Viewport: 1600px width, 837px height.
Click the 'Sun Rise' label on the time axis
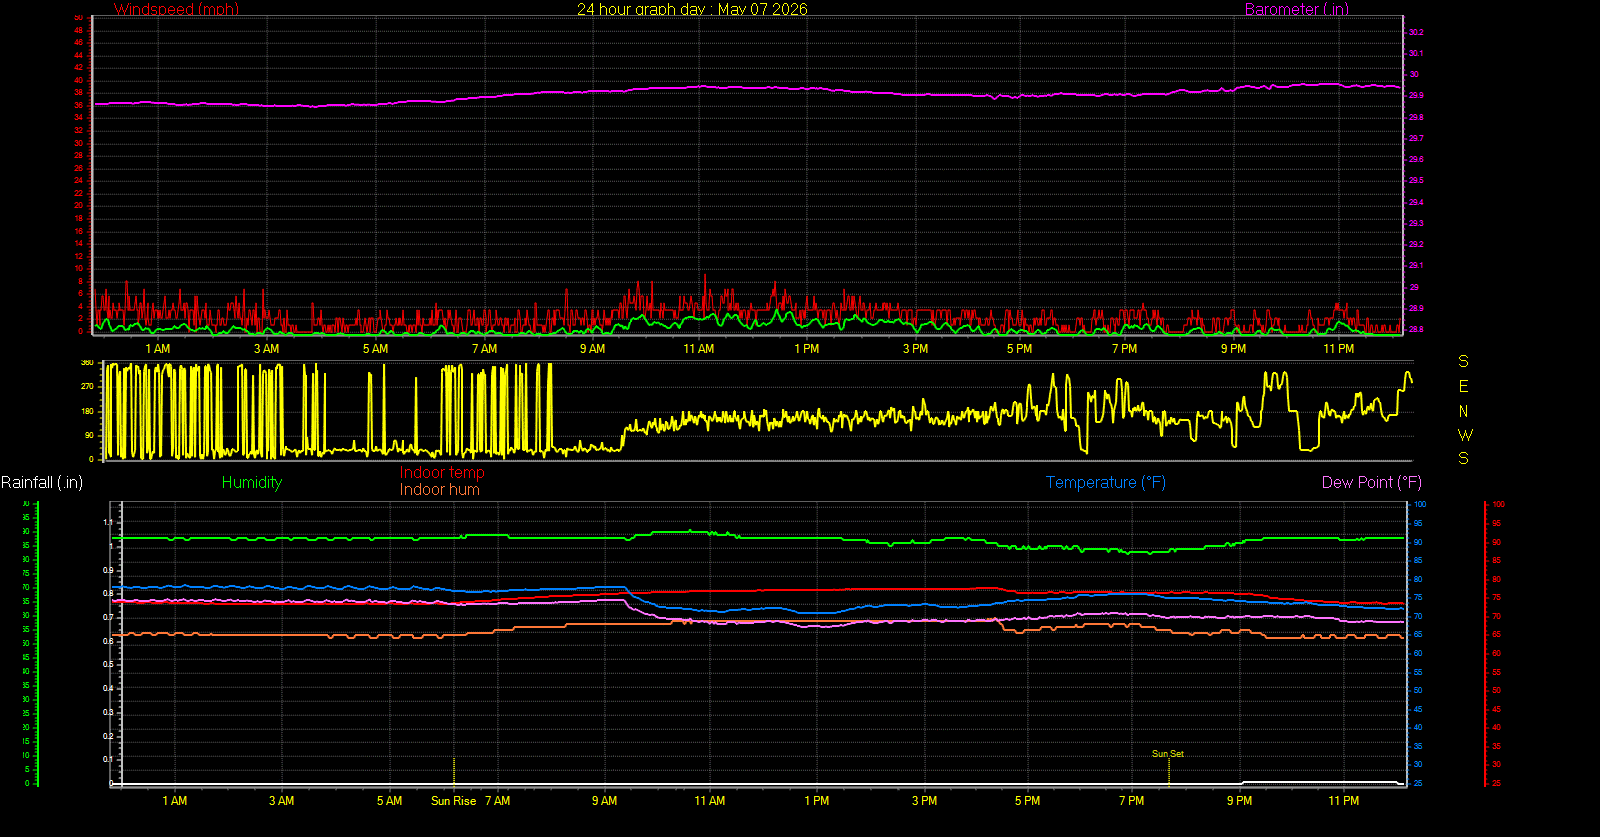click(x=453, y=801)
